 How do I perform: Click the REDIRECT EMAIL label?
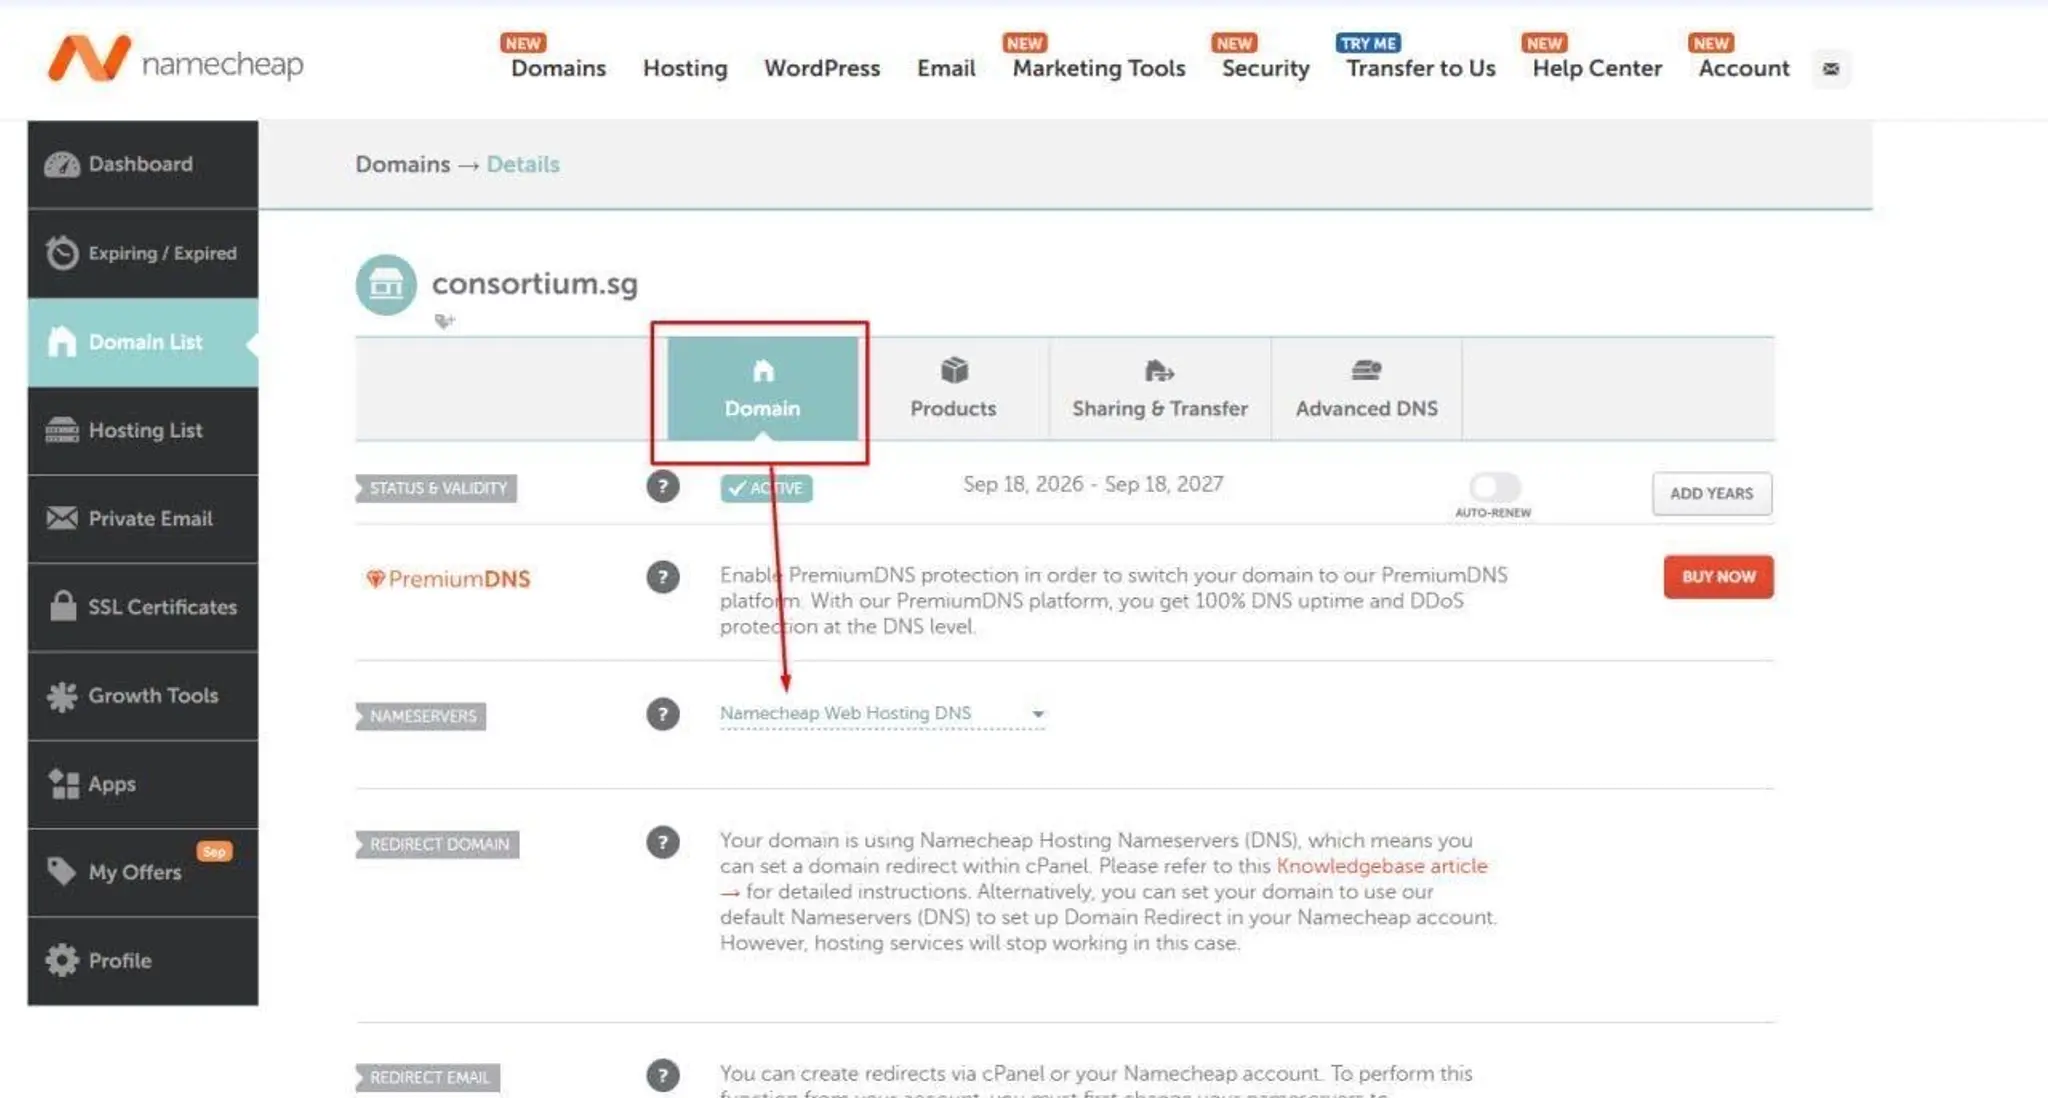click(428, 1077)
